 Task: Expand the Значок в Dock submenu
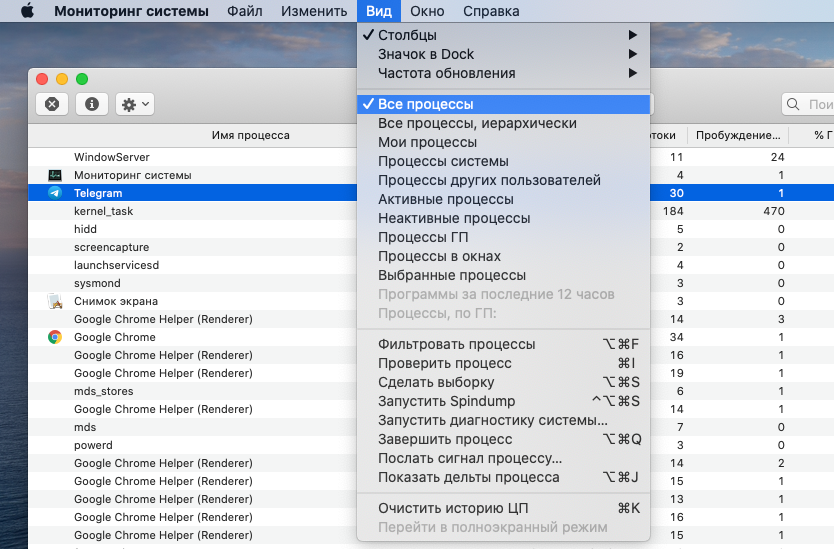(503, 54)
